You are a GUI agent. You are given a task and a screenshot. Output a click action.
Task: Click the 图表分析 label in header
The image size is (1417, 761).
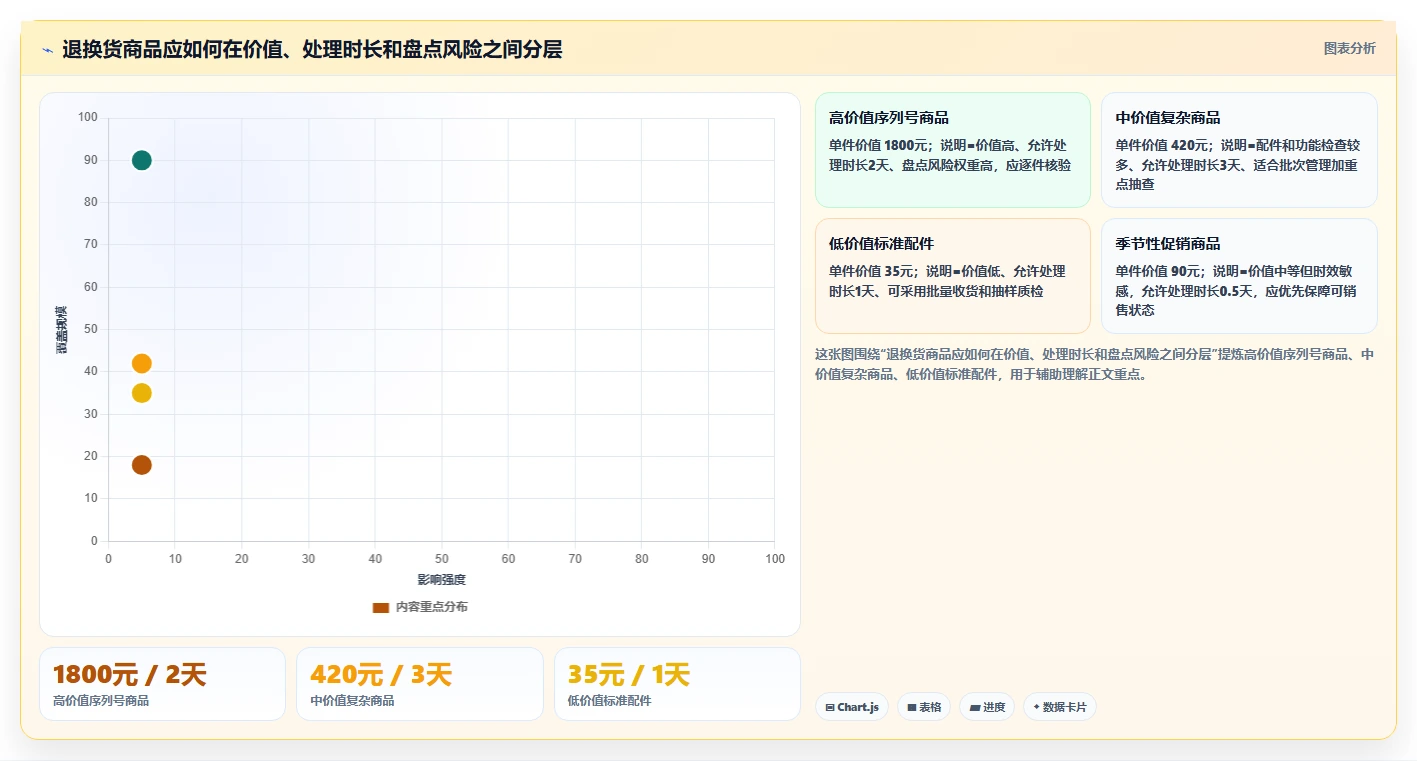tap(1349, 48)
